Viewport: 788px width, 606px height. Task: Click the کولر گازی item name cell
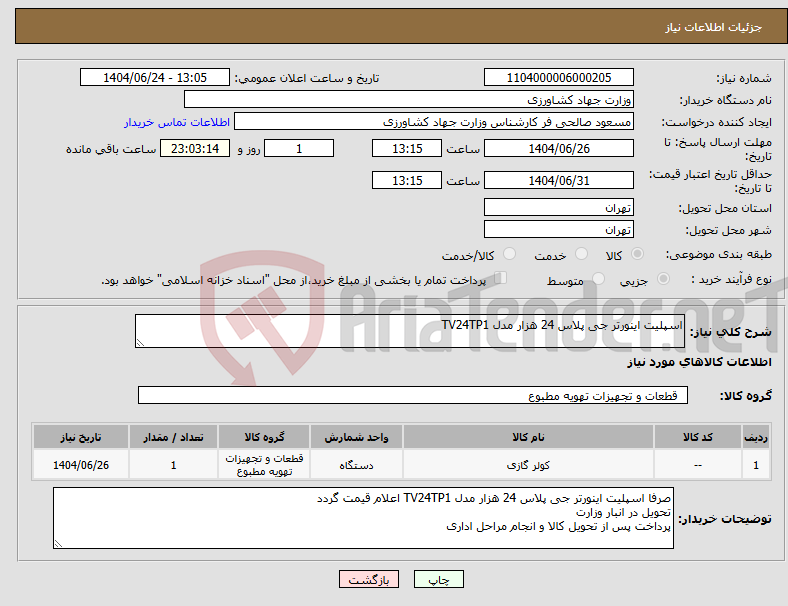coord(528,465)
